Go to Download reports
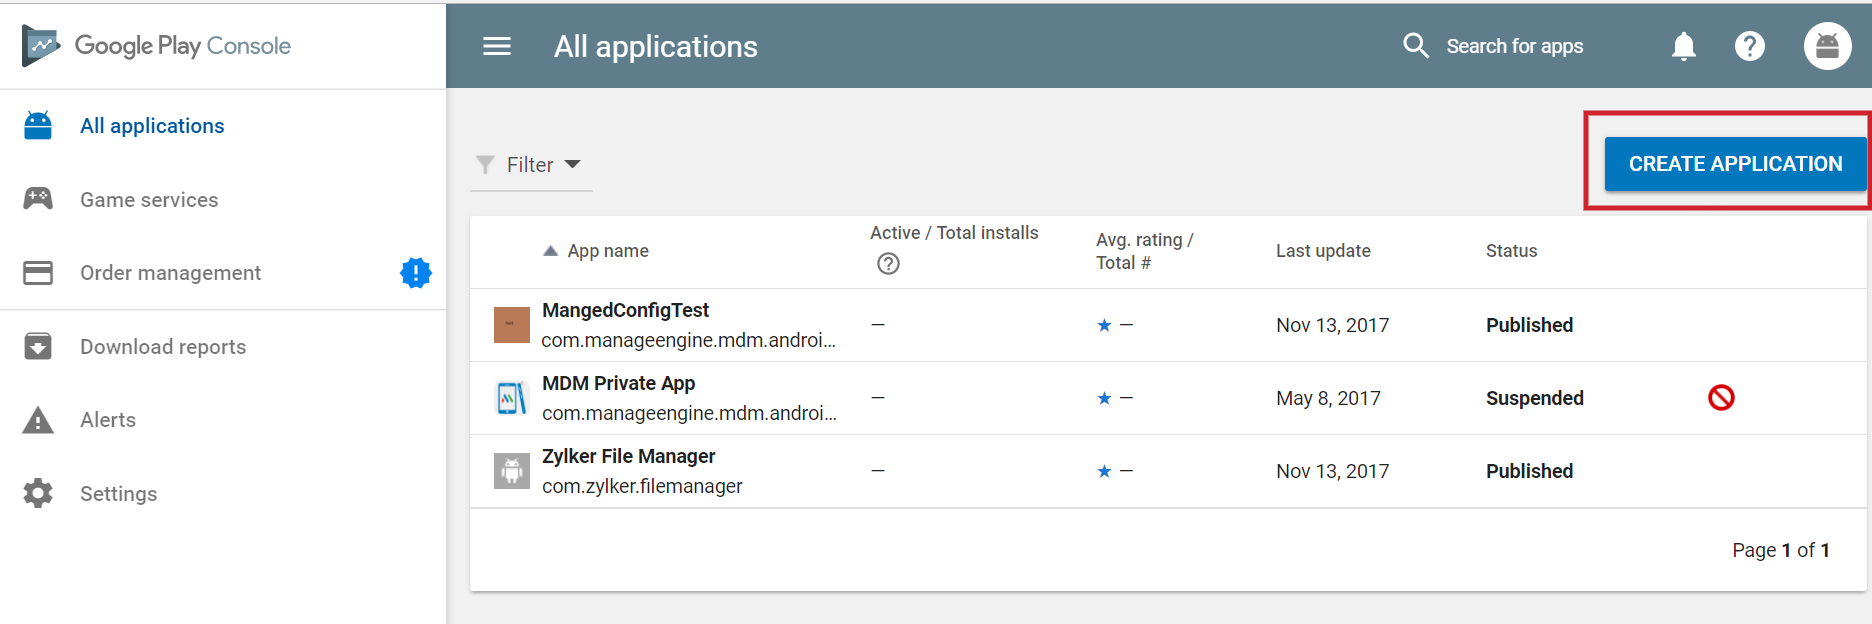Screen dimensions: 1872x624 point(163,347)
